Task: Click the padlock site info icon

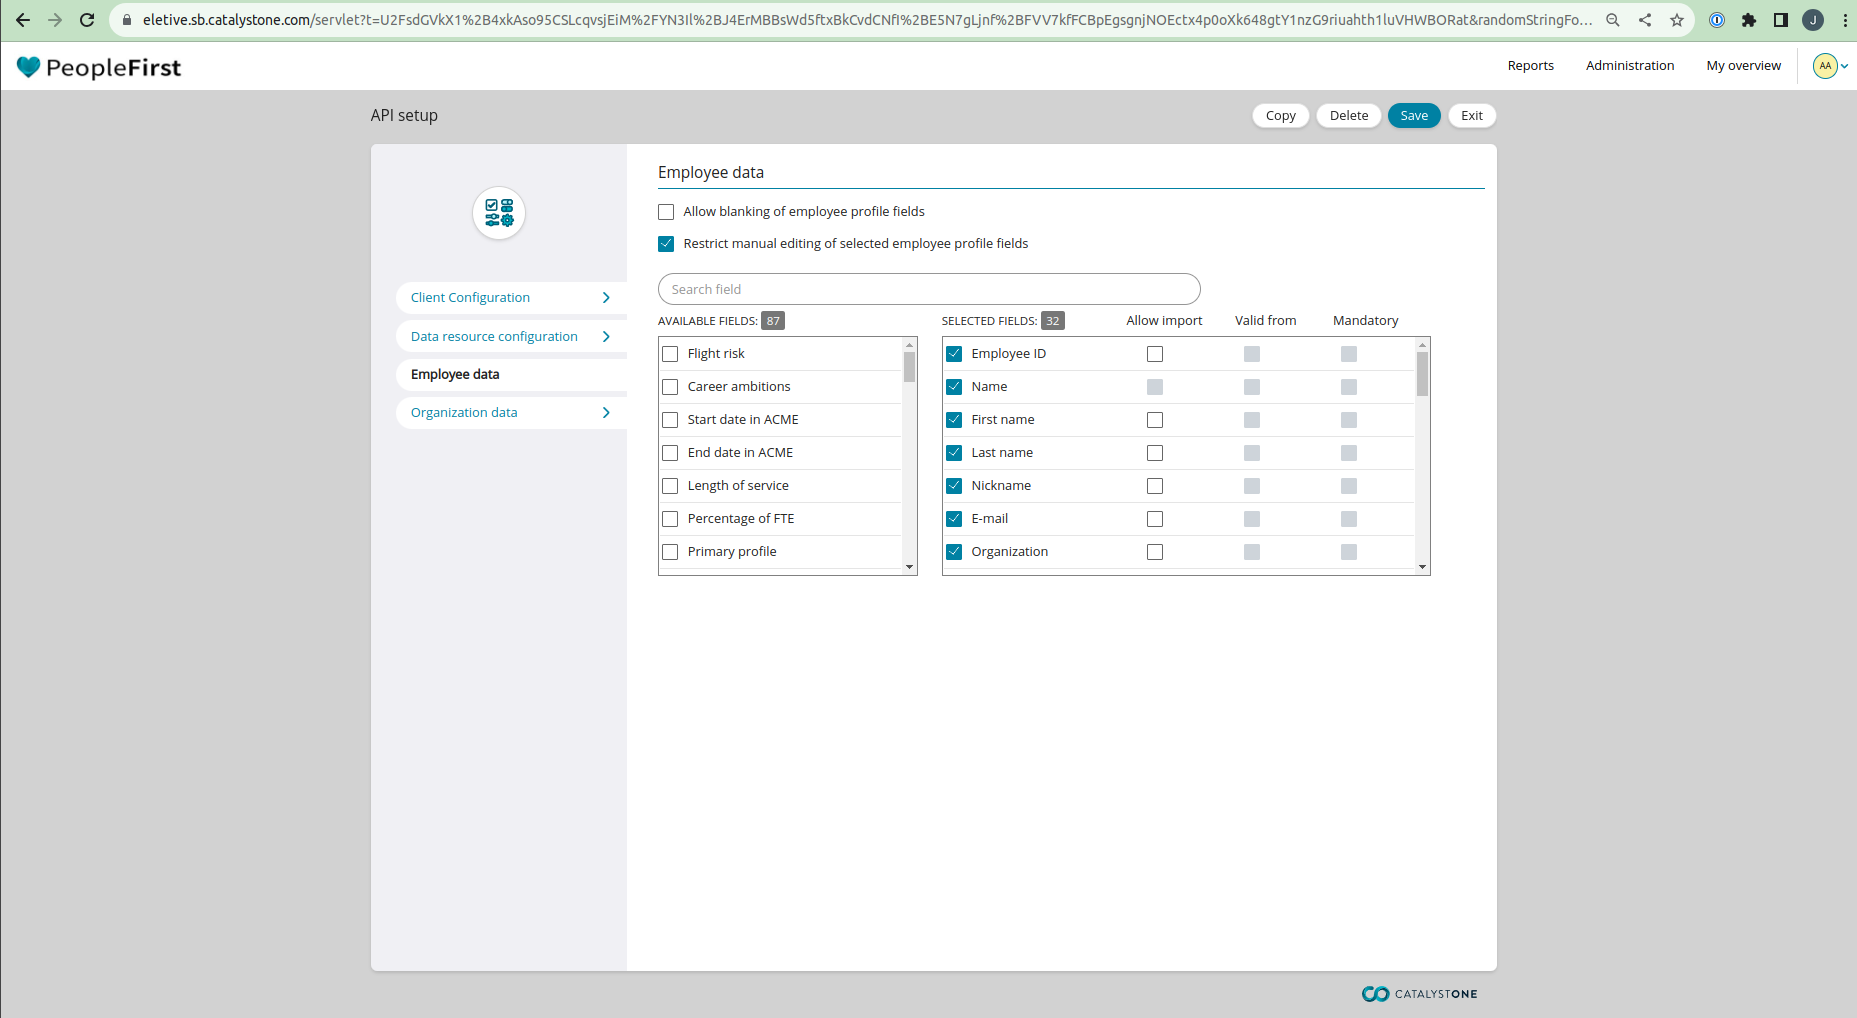Action: (127, 20)
